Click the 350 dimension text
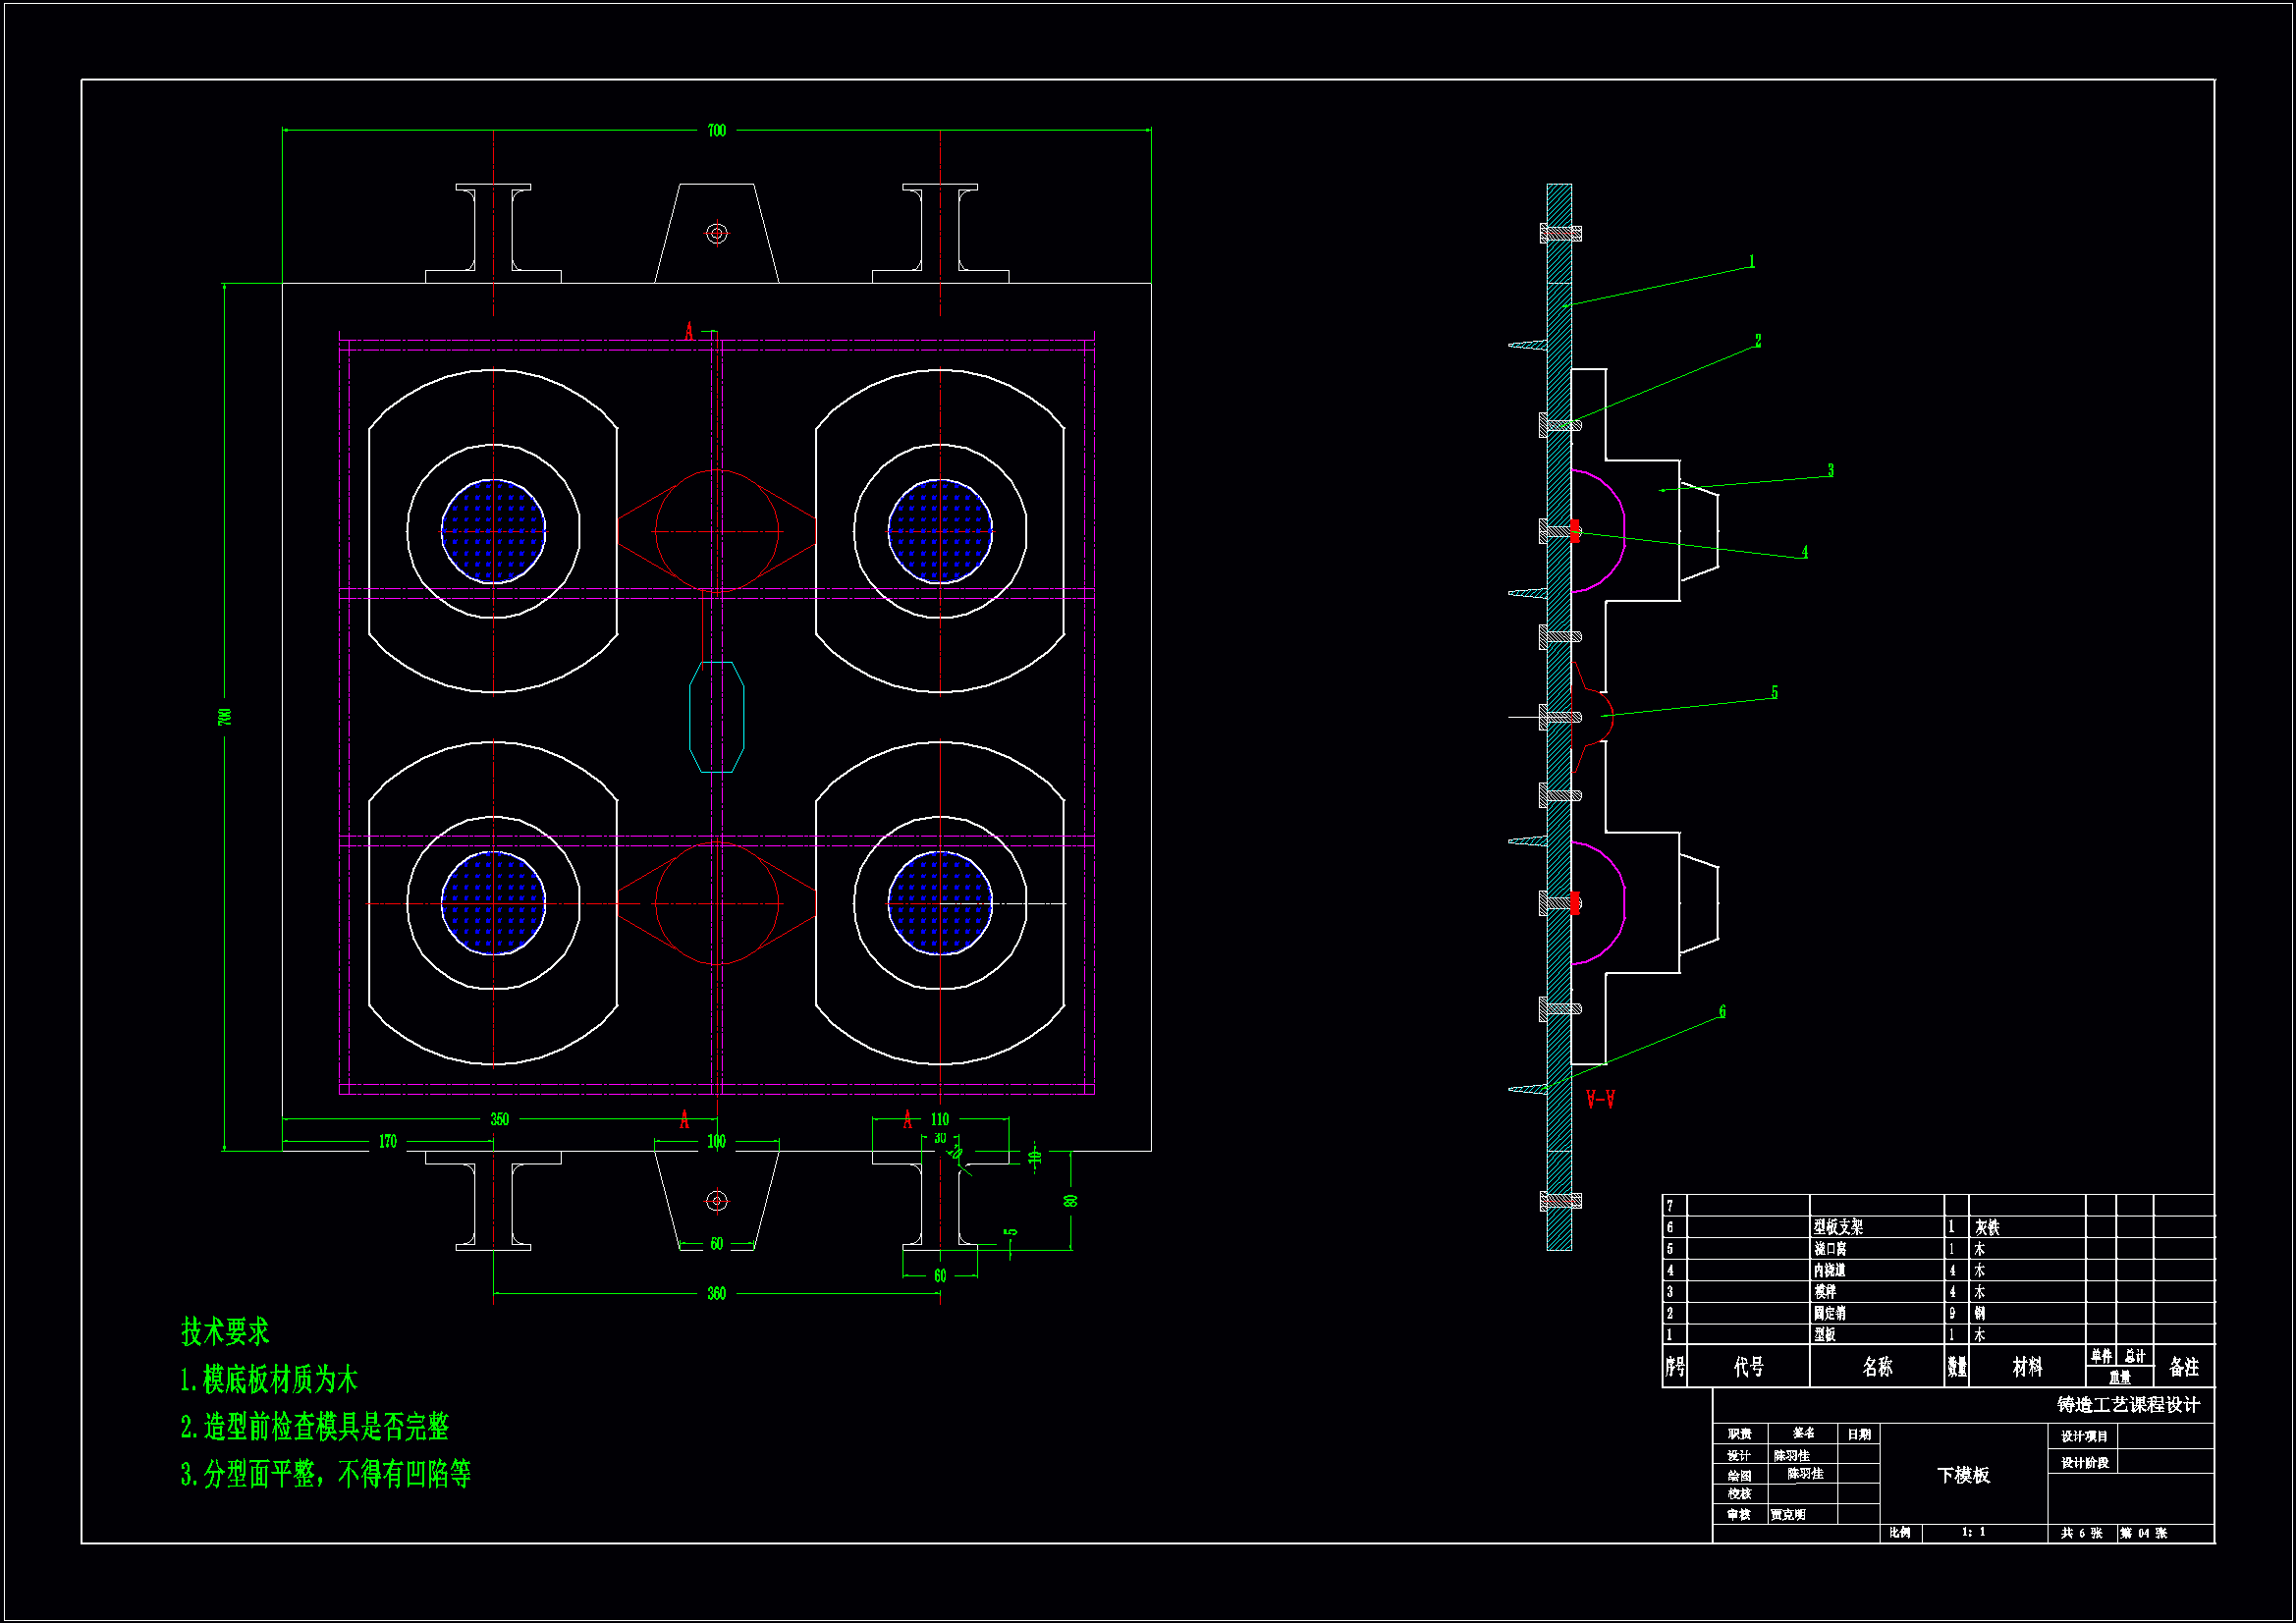Screen dimensions: 2296x1623 click(x=499, y=1120)
